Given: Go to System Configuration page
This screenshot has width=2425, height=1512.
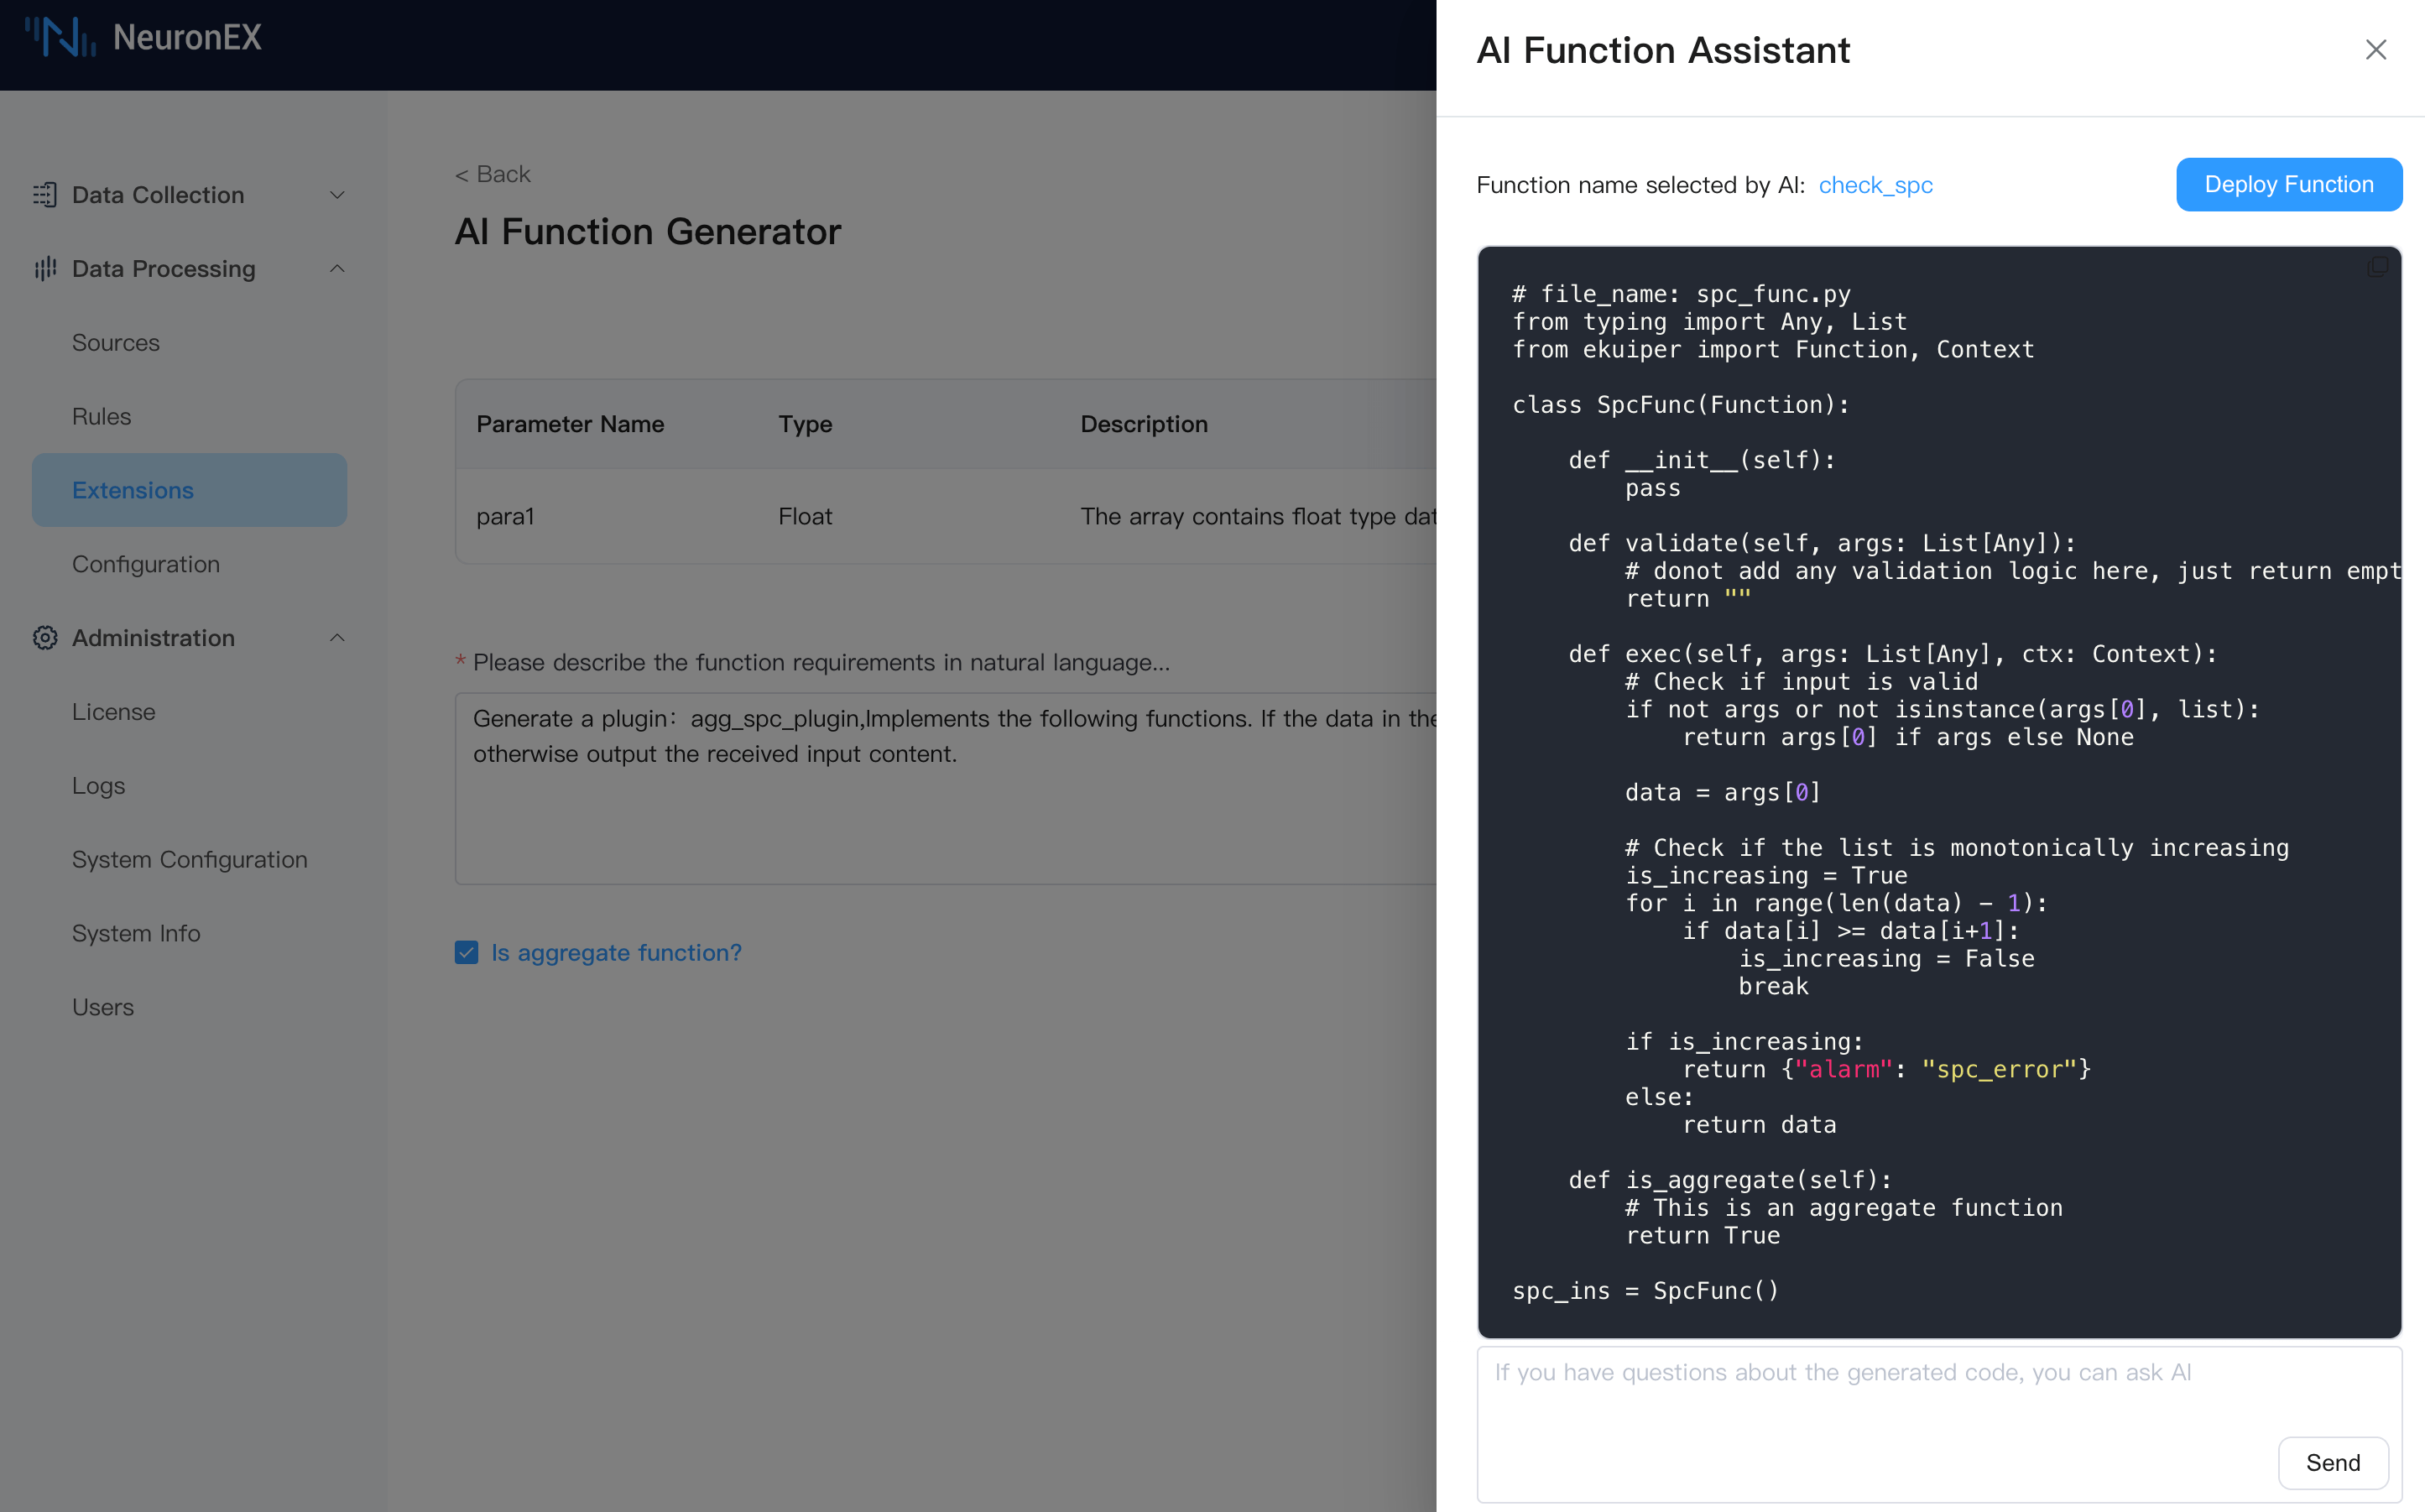Looking at the screenshot, I should [x=190, y=860].
